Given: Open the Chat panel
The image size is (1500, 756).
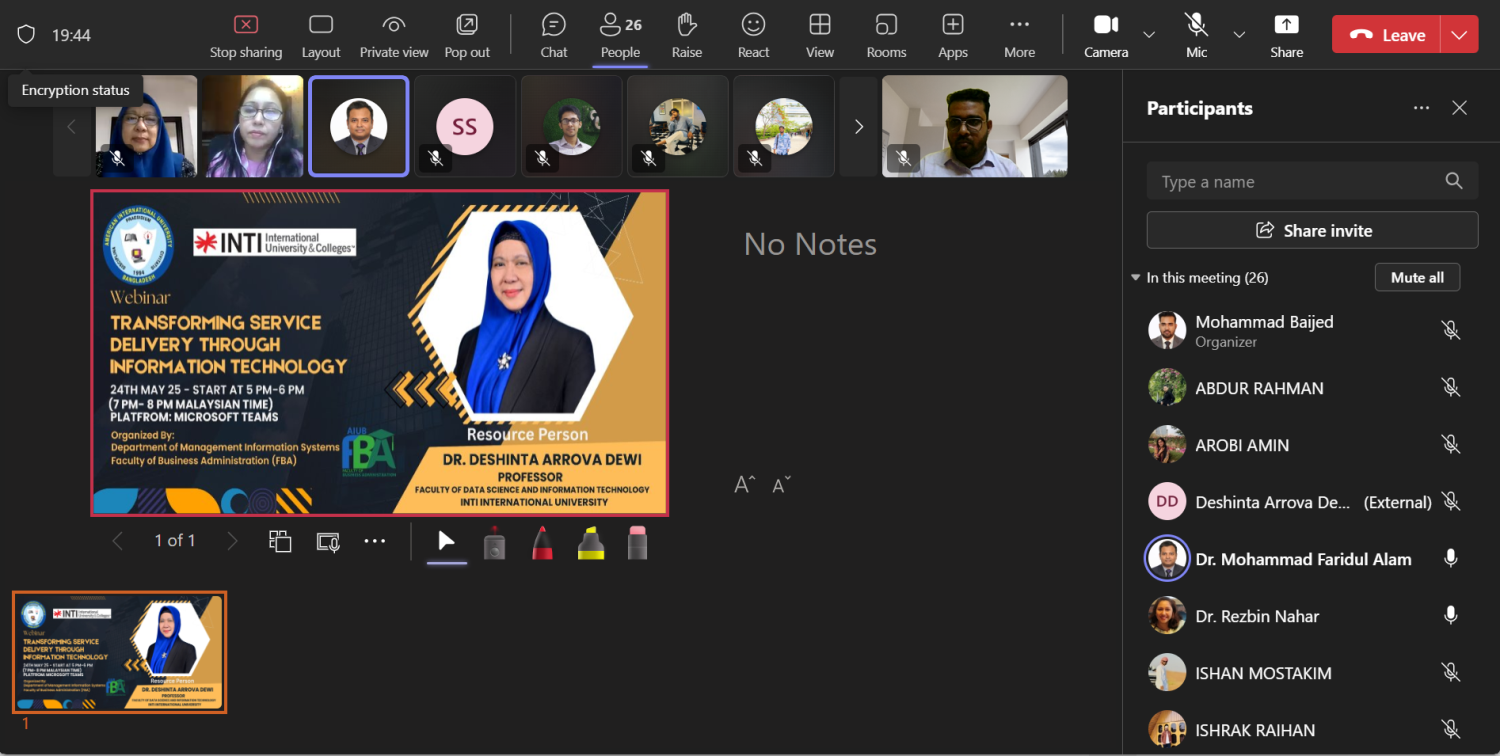Looking at the screenshot, I should (x=553, y=35).
